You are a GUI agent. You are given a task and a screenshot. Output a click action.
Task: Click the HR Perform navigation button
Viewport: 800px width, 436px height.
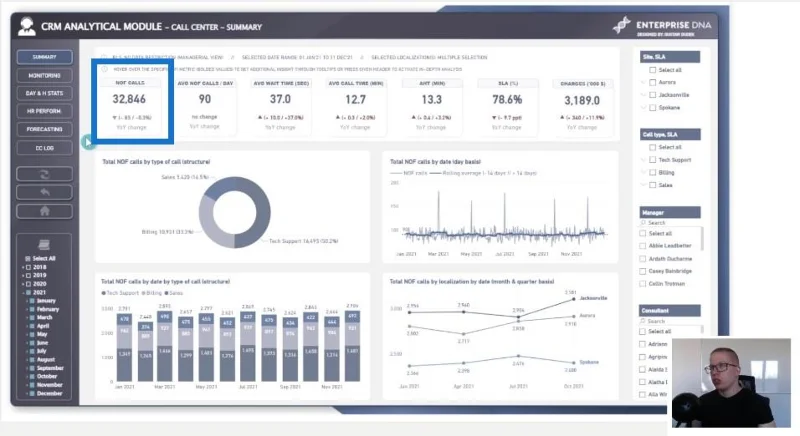coord(44,111)
